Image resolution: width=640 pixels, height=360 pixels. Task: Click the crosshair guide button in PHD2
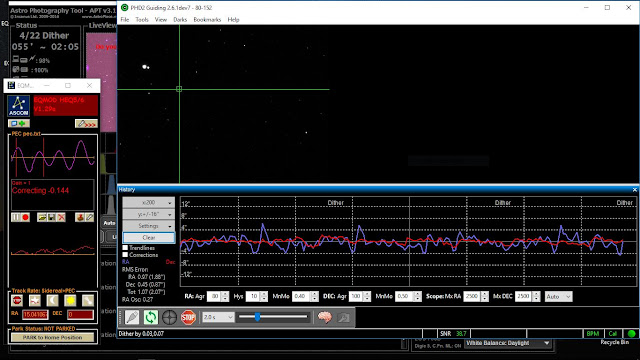coord(169,317)
